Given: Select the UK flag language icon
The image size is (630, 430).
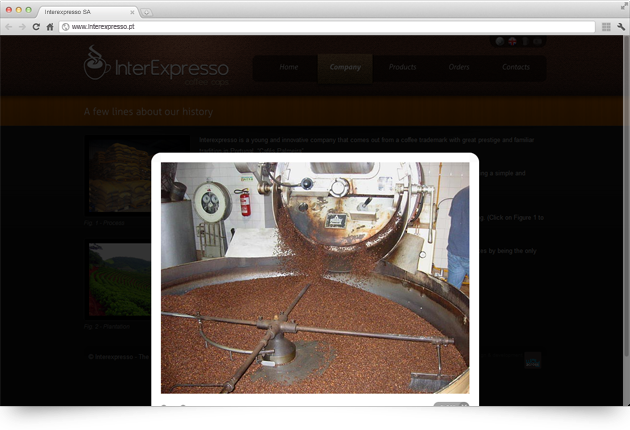Looking at the screenshot, I should [x=512, y=41].
